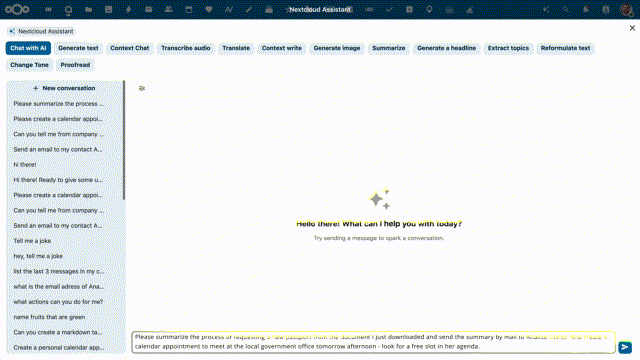Open the Contacts people icon

click(169, 9)
